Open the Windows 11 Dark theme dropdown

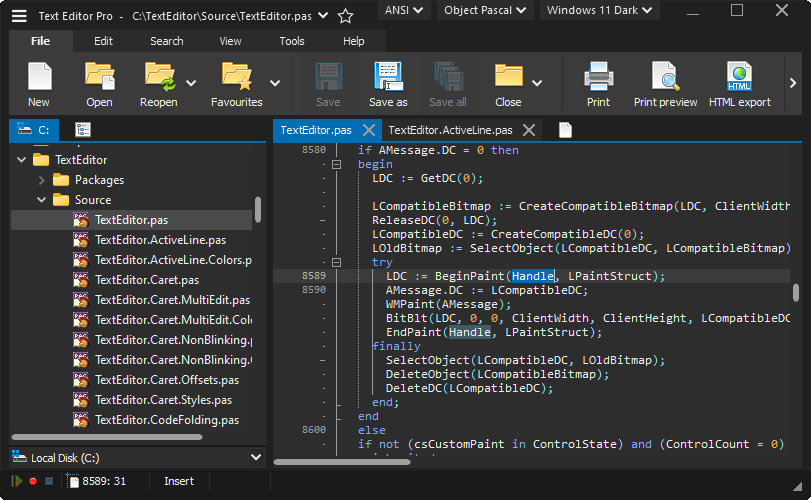coord(599,10)
